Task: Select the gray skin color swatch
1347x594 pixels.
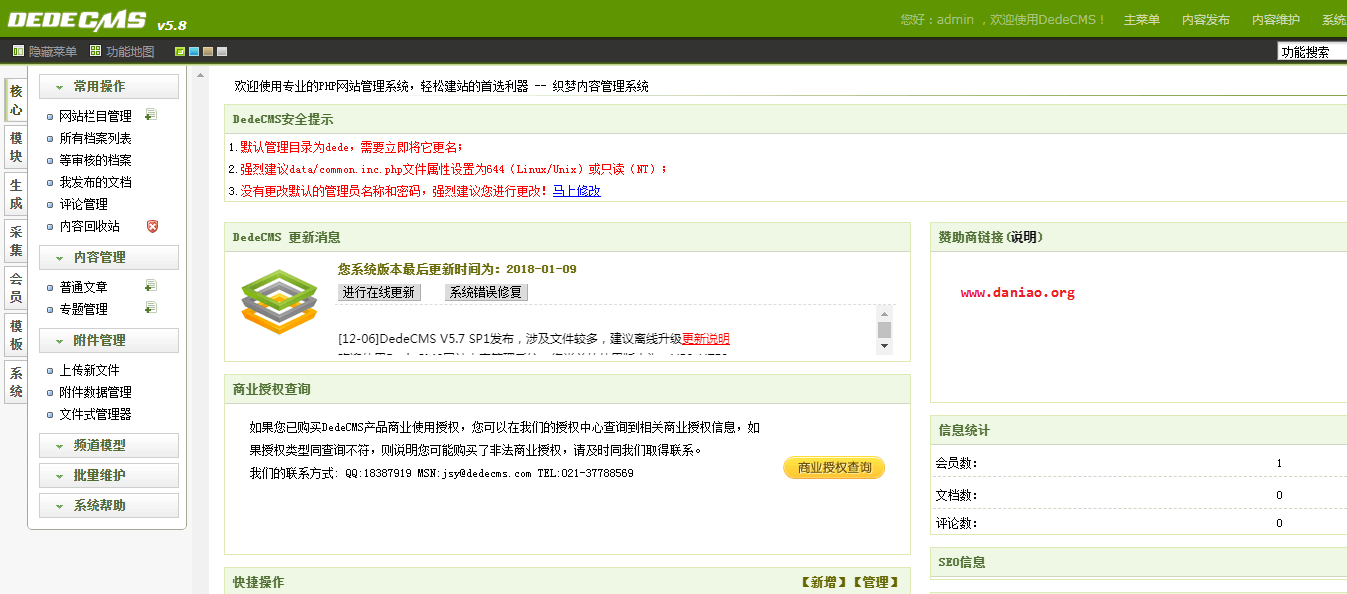Action: pyautogui.click(x=222, y=51)
